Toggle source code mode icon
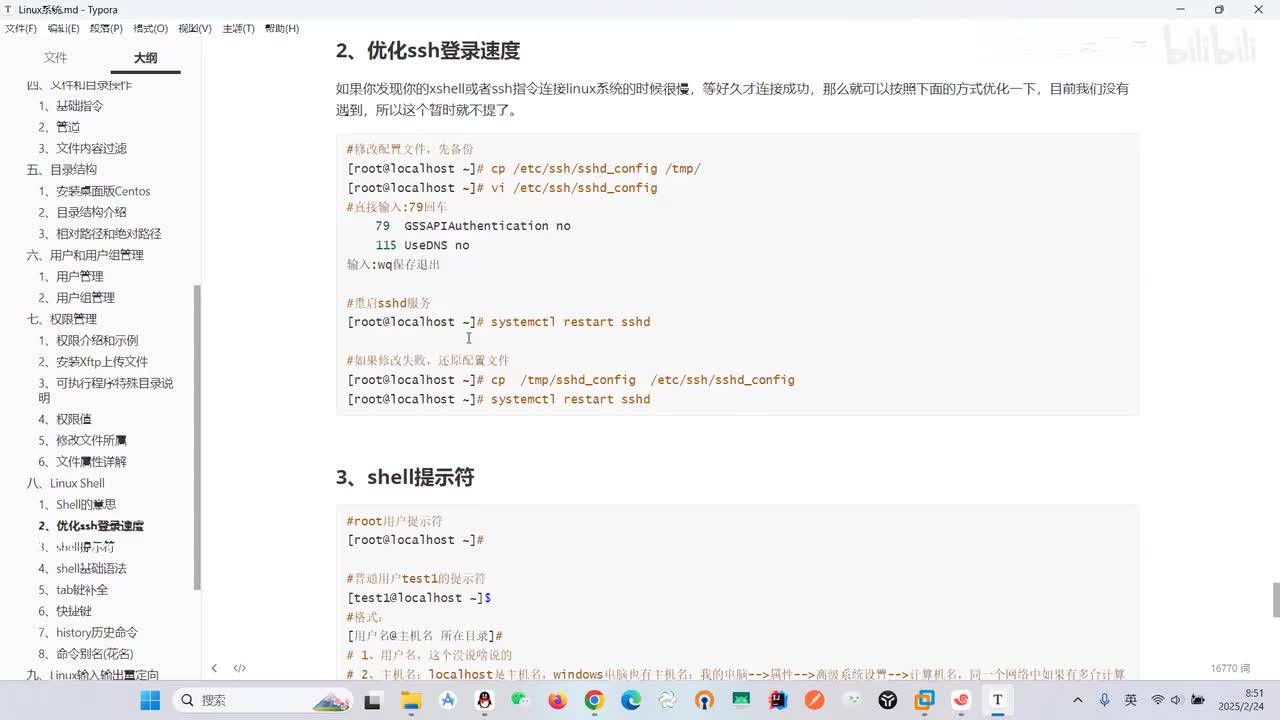Screen dimensions: 1280x720 point(240,668)
